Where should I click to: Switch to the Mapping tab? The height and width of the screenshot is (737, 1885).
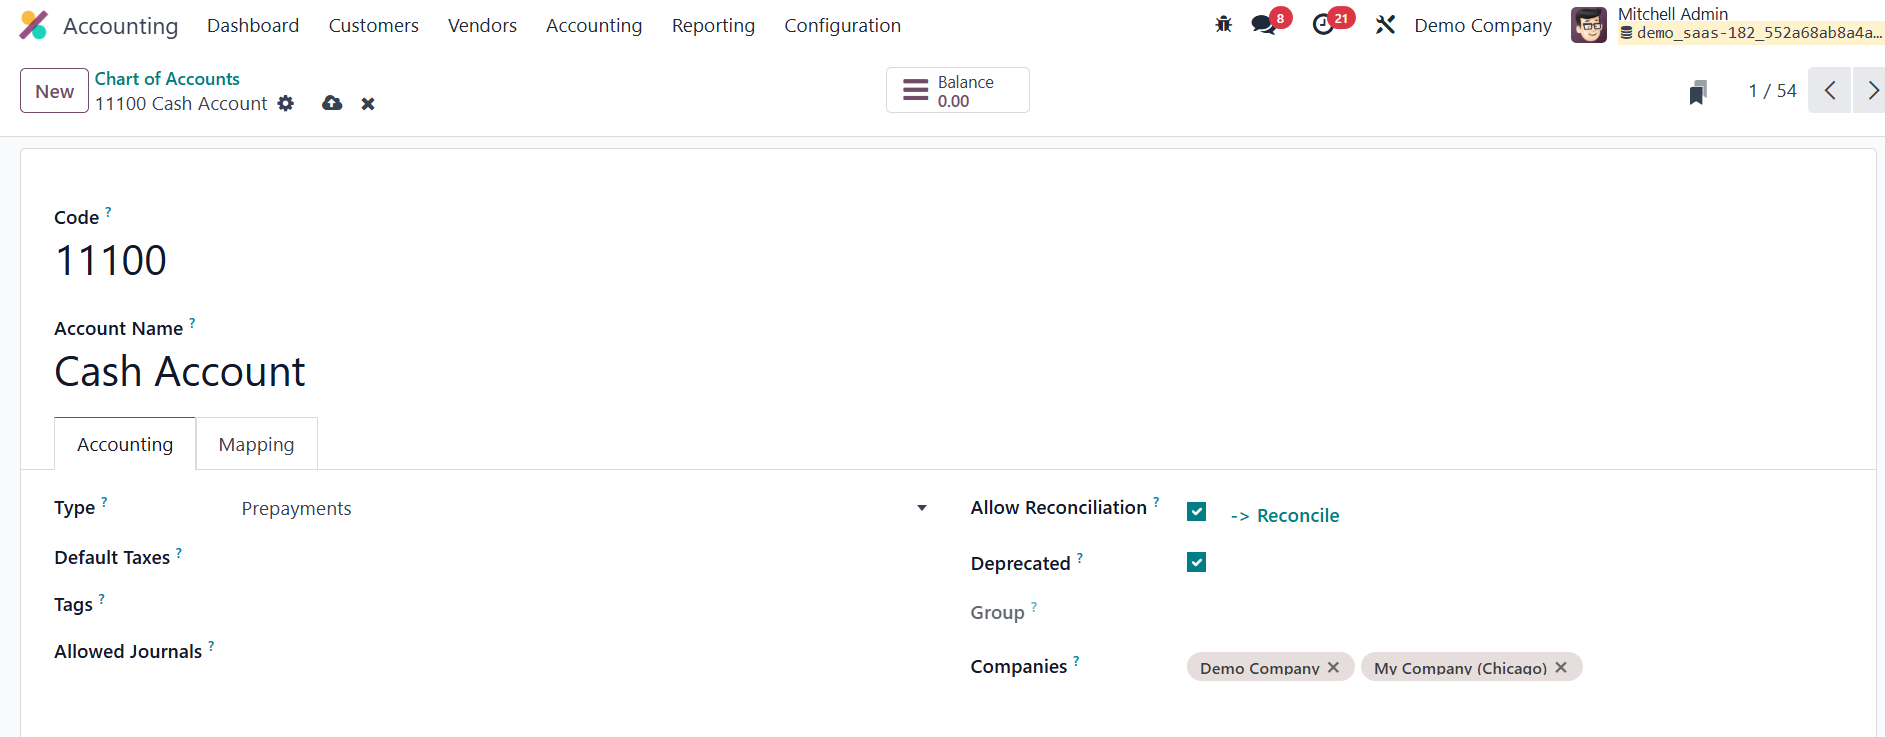point(256,445)
